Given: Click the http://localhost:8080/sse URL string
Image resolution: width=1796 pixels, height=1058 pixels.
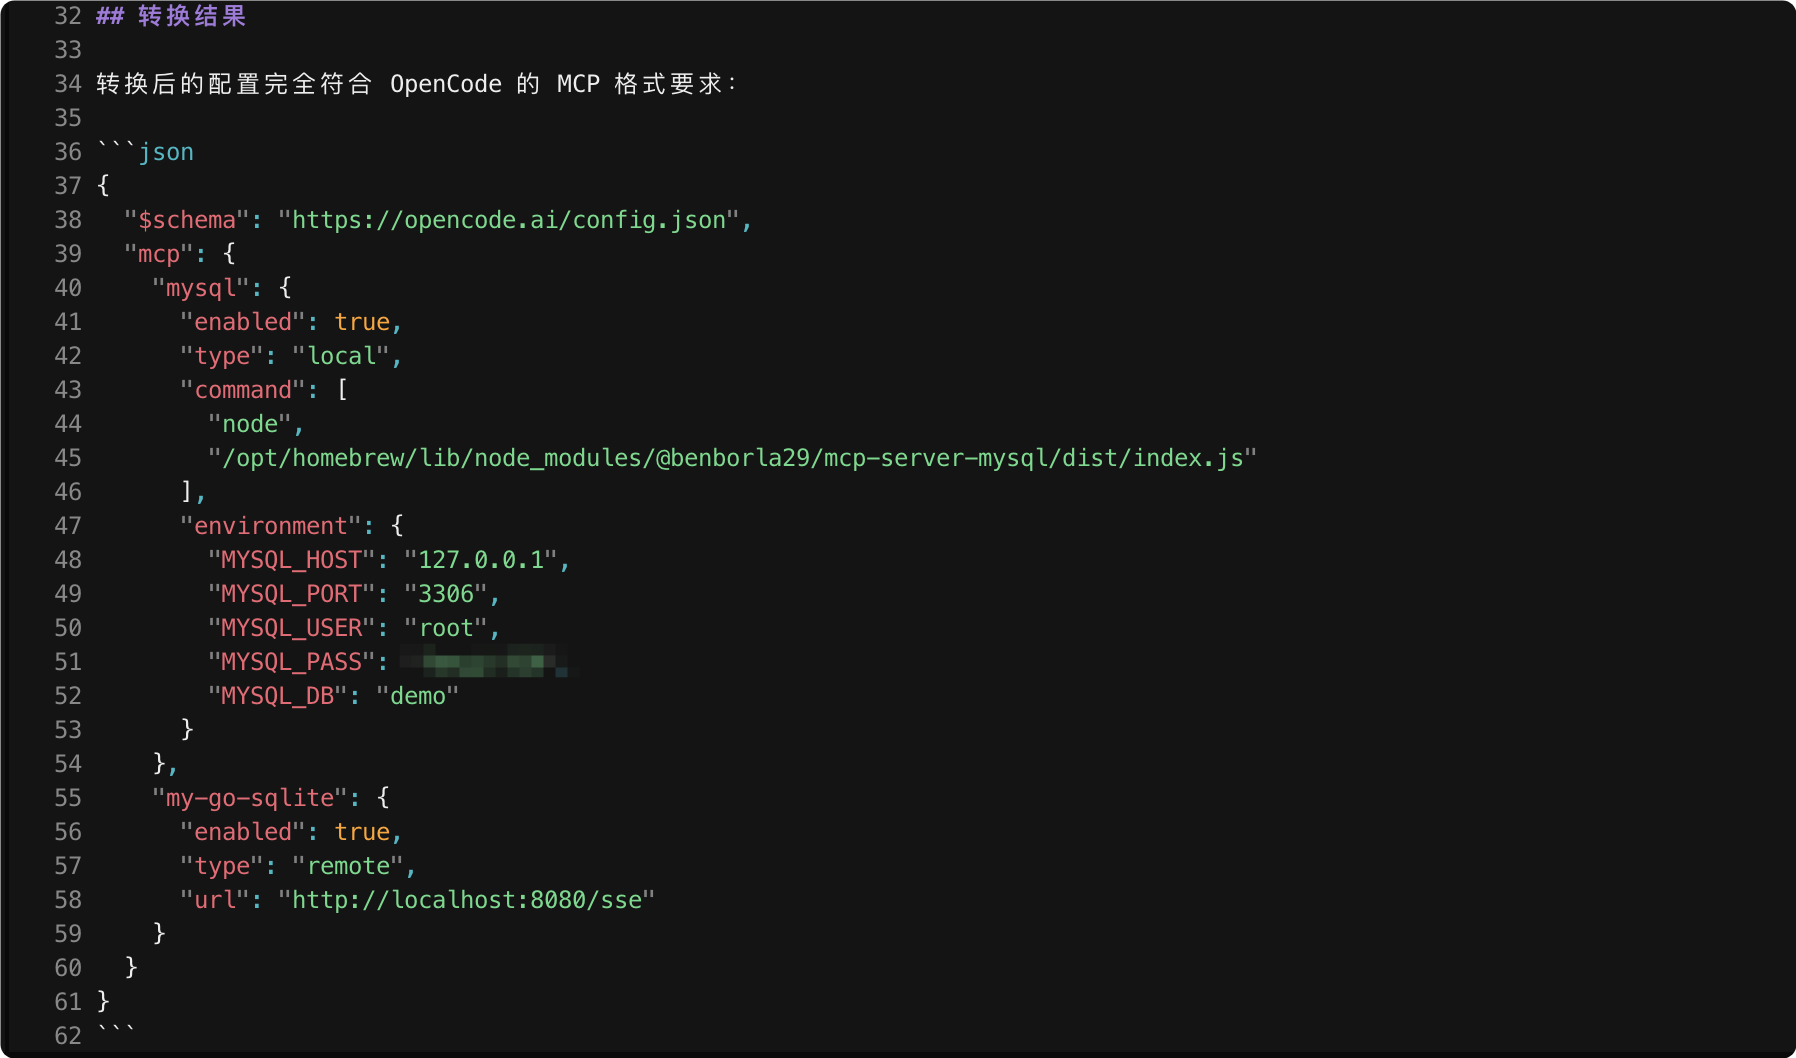Looking at the screenshot, I should coord(467,900).
